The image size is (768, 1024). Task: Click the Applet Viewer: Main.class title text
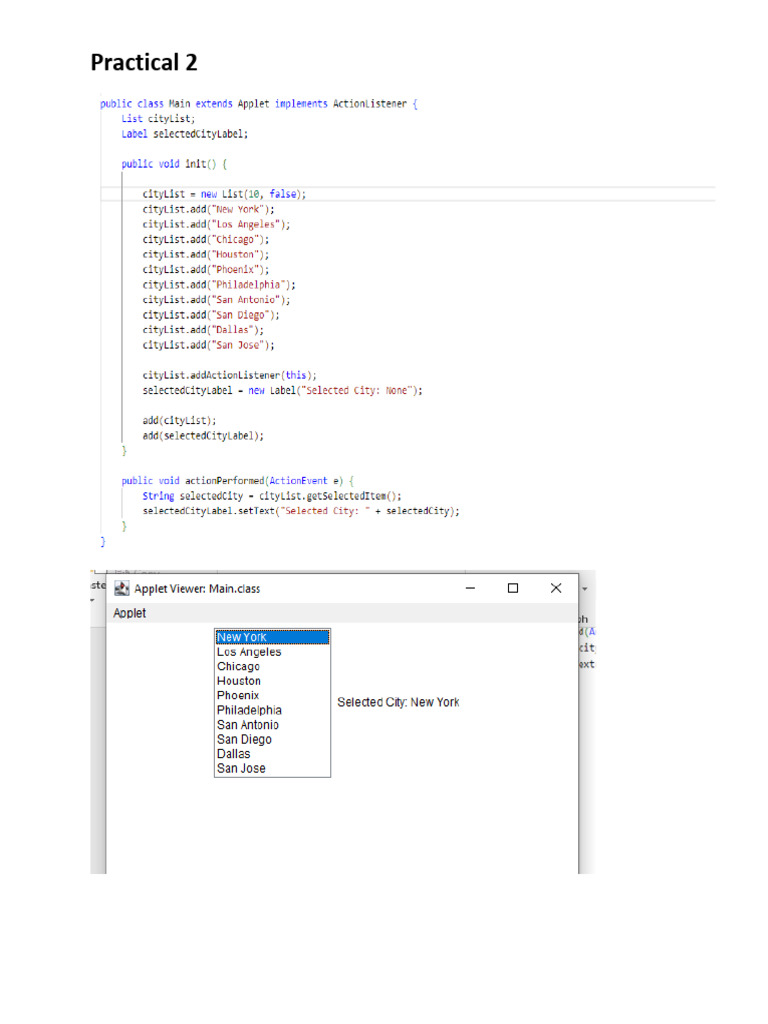point(197,589)
